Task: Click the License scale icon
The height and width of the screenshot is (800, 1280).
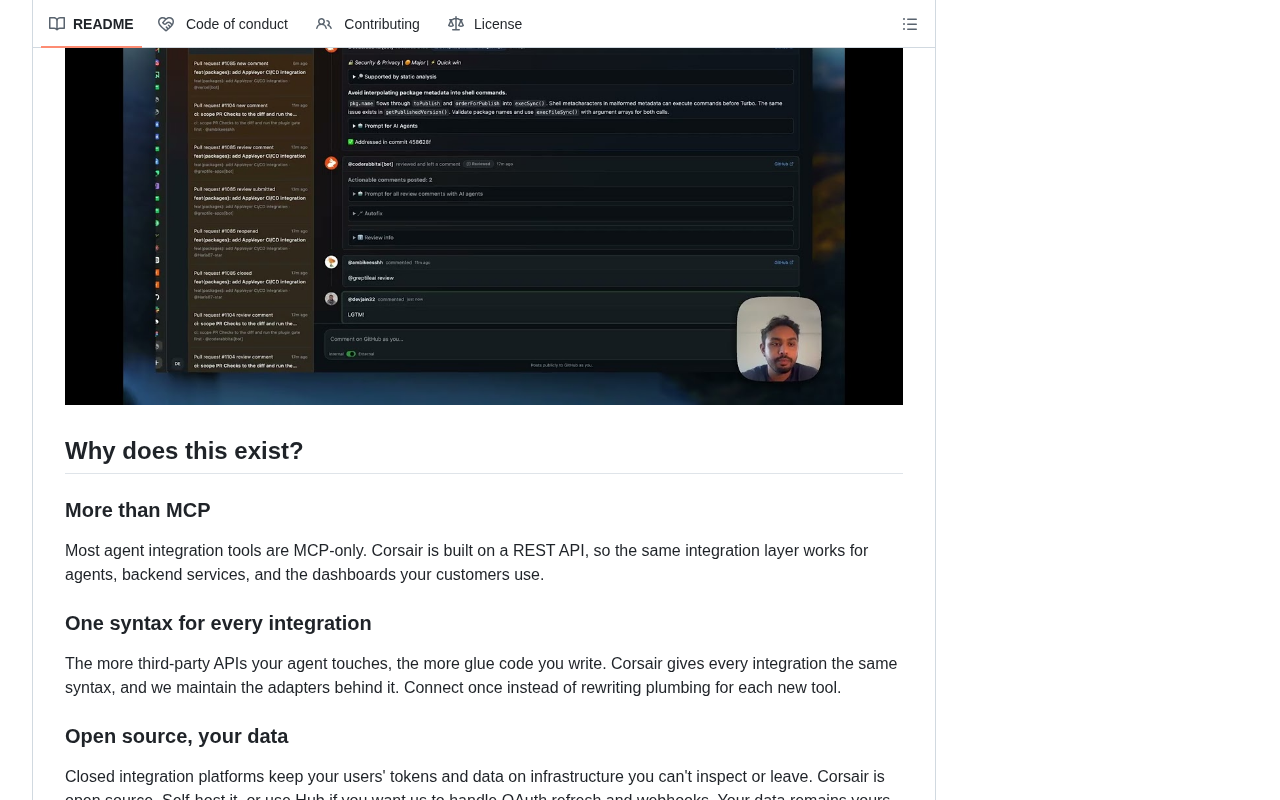Action: click(456, 24)
